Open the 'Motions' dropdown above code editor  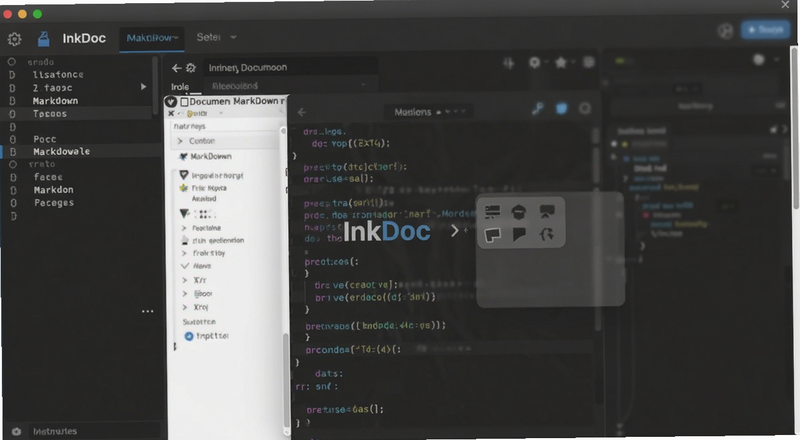pos(427,112)
